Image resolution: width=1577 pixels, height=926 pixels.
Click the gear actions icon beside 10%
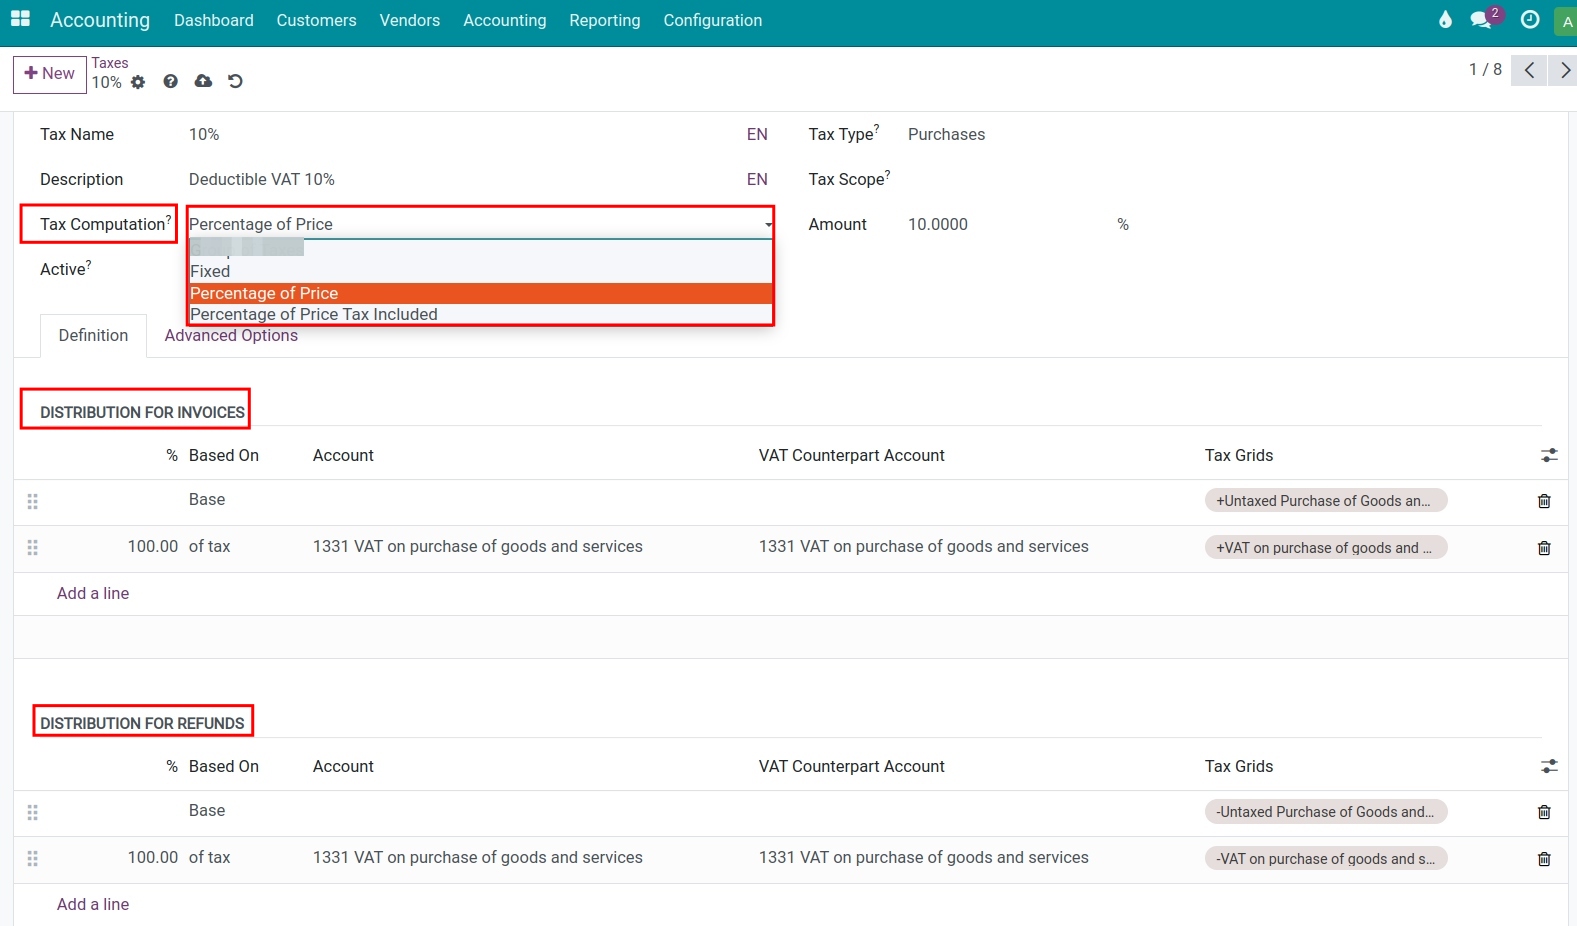(x=138, y=82)
